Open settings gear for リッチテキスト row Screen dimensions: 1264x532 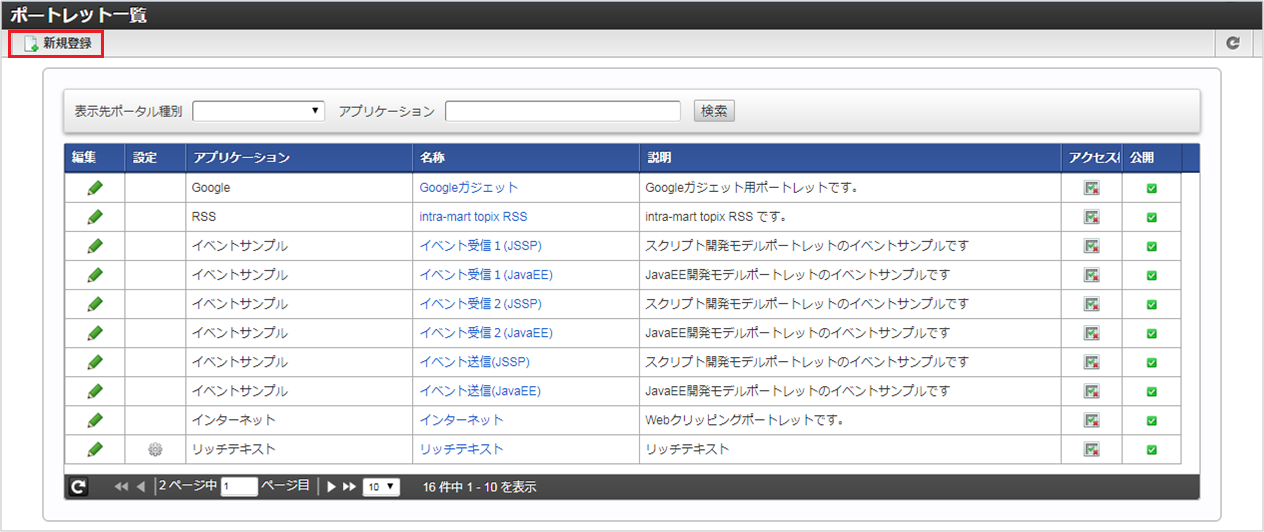point(155,450)
